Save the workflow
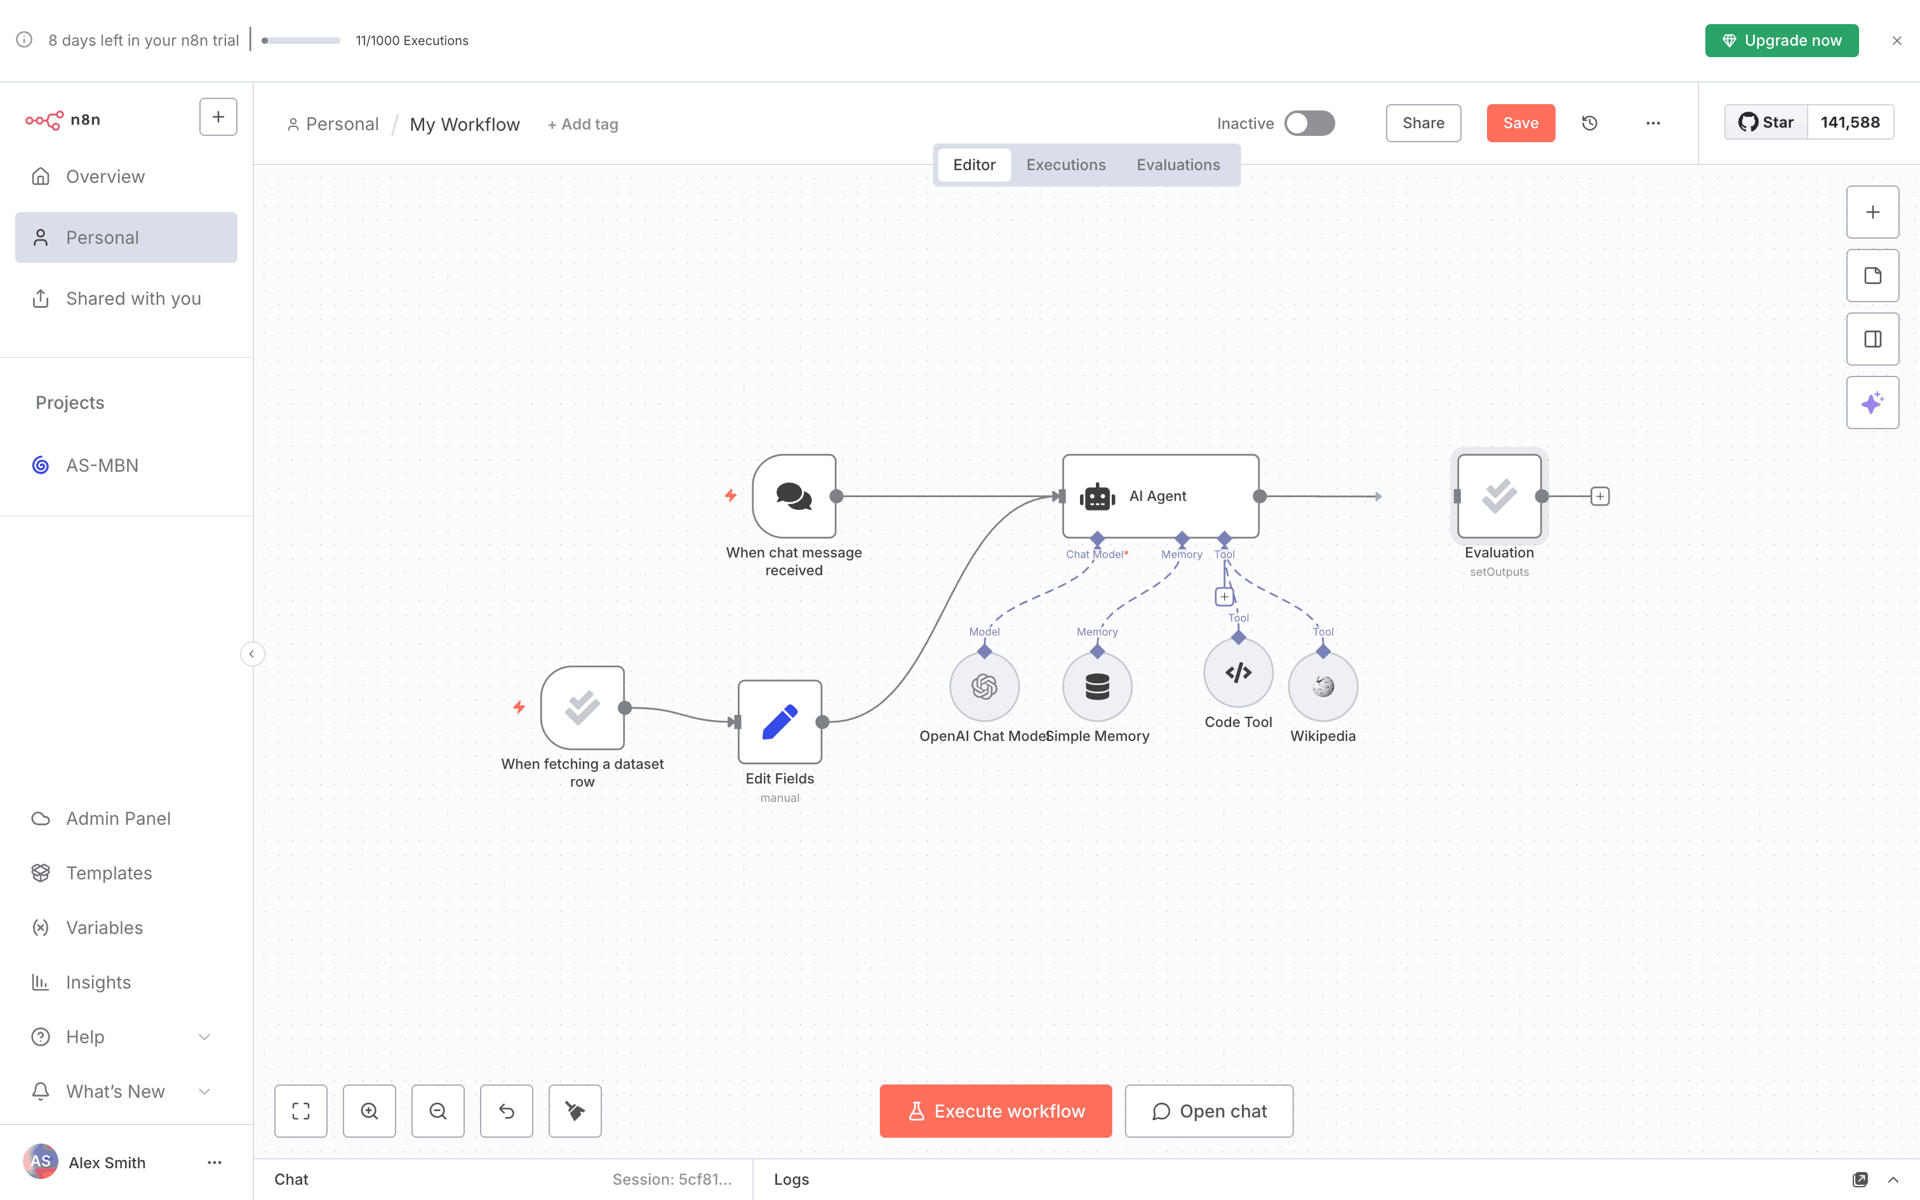The height and width of the screenshot is (1200, 1920). pyautogui.click(x=1521, y=123)
